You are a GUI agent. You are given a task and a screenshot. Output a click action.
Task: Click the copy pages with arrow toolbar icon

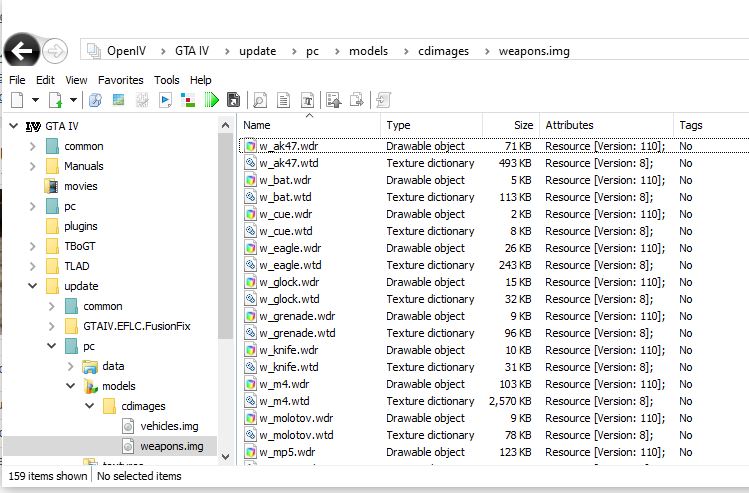(357, 100)
